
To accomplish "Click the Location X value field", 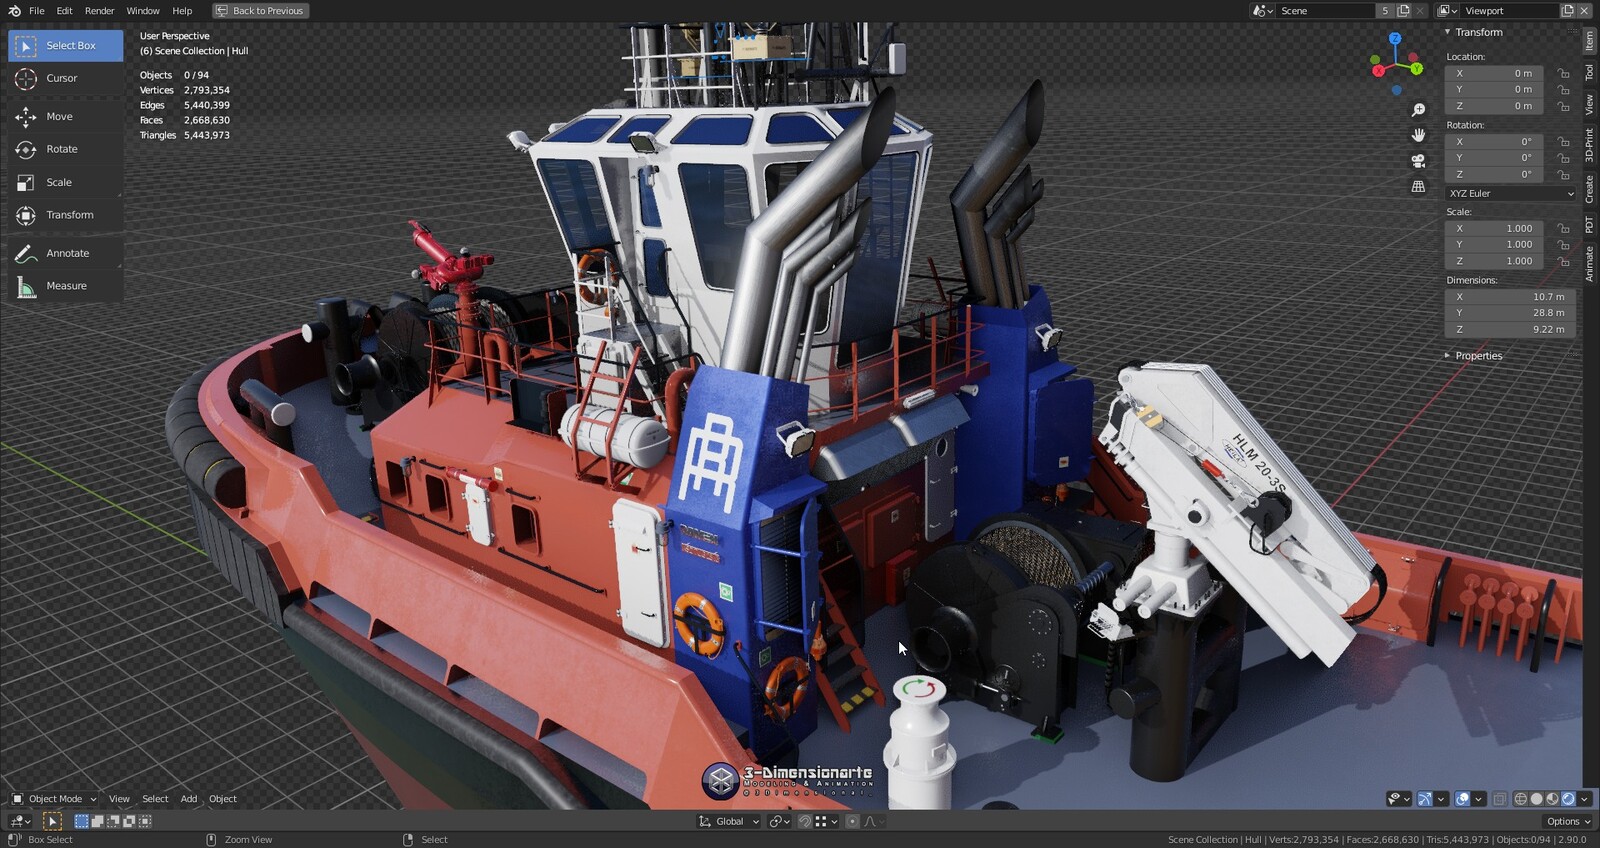I will [1495, 73].
